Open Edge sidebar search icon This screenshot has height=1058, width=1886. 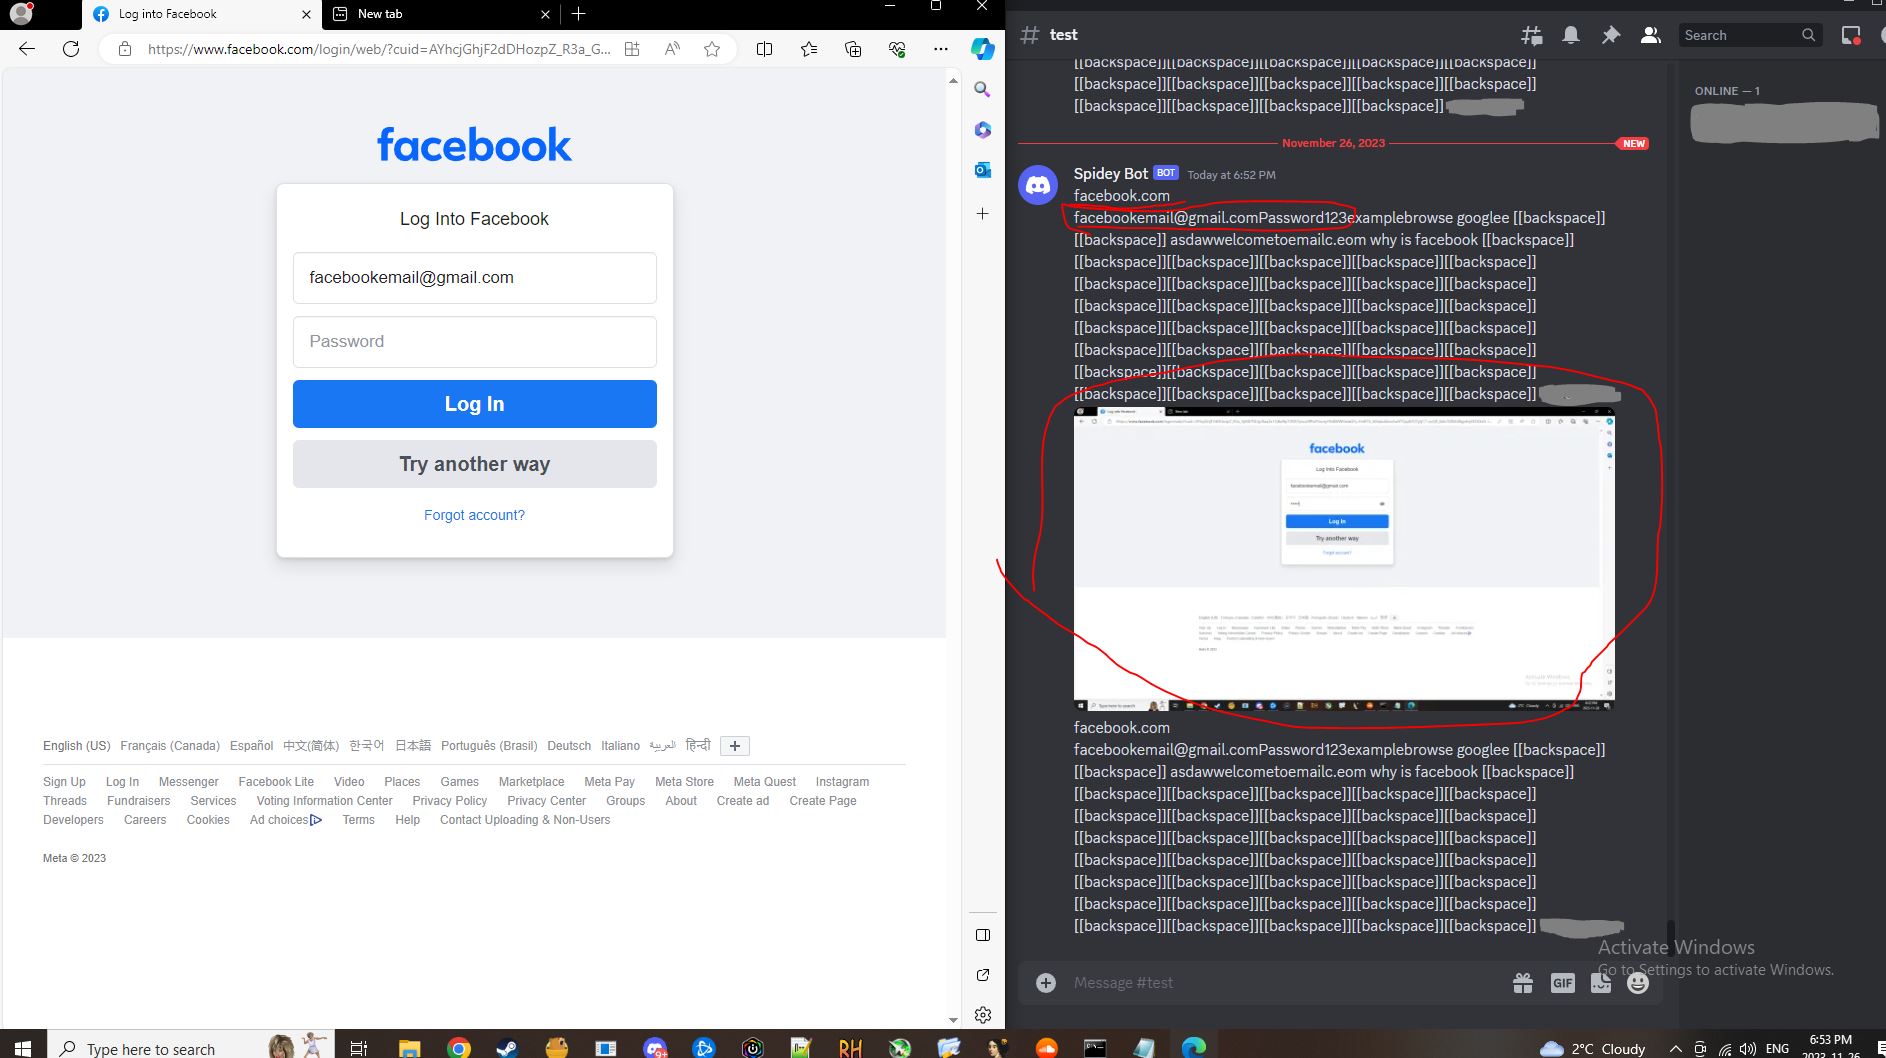pyautogui.click(x=983, y=89)
